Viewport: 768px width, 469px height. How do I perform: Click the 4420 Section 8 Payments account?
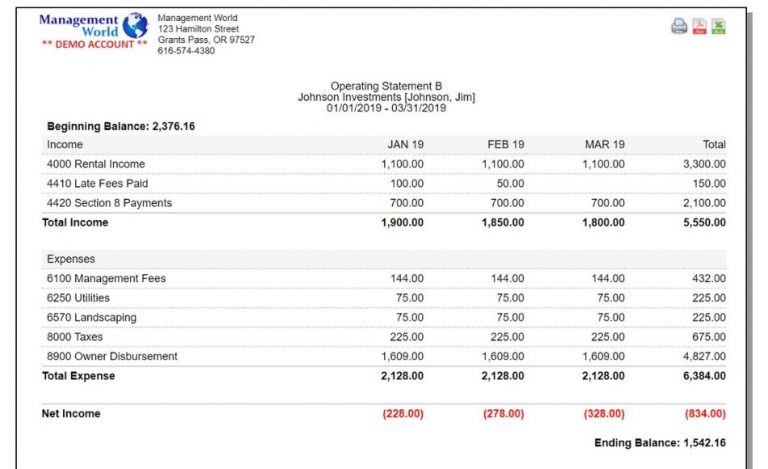(109, 203)
